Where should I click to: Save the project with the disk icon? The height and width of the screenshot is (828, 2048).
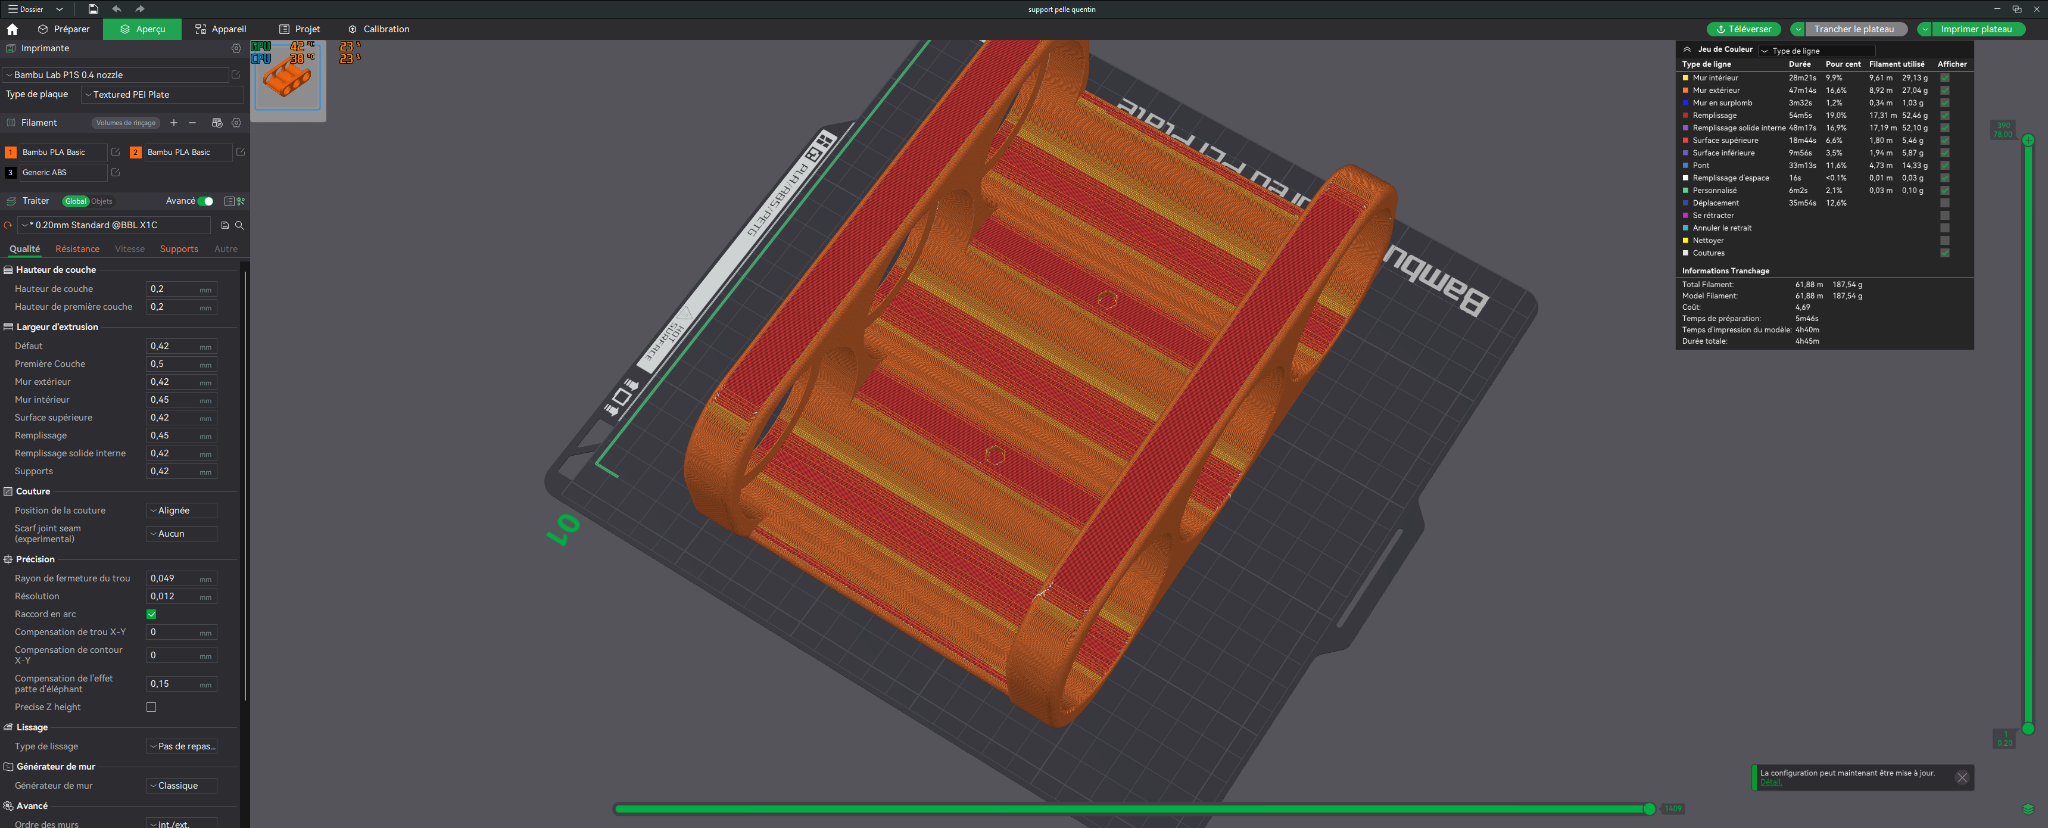(x=93, y=9)
